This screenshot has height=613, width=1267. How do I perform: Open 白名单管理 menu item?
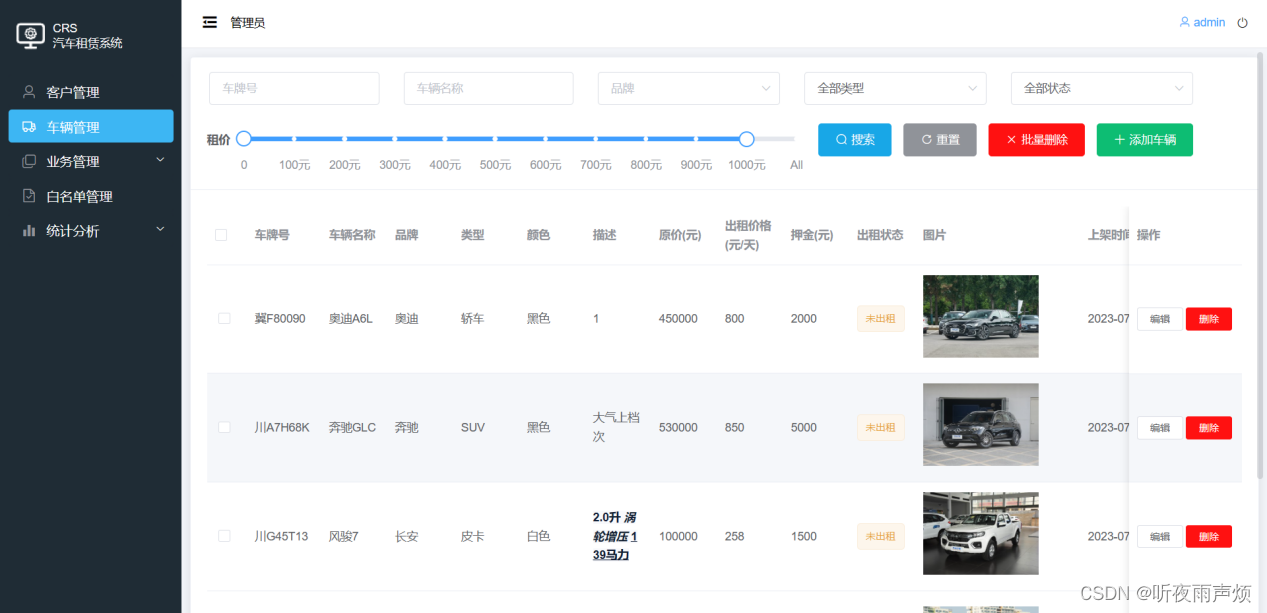[91, 196]
